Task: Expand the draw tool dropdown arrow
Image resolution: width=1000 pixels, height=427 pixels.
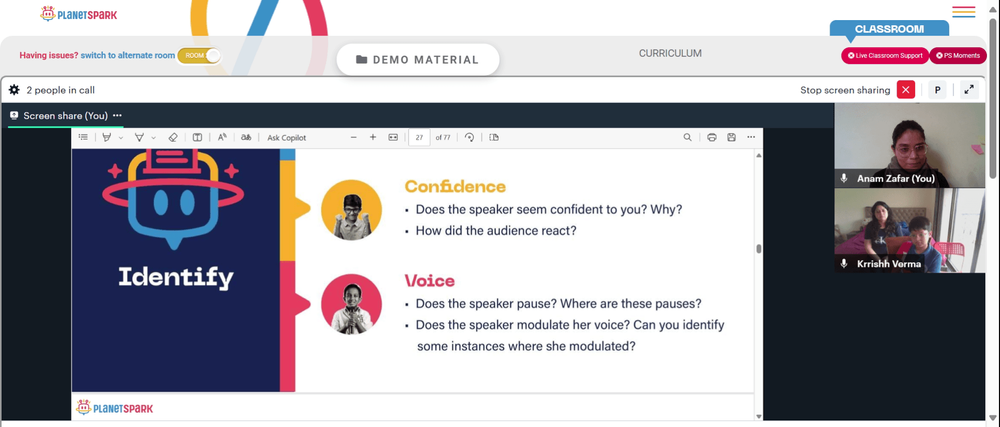Action: 153,138
